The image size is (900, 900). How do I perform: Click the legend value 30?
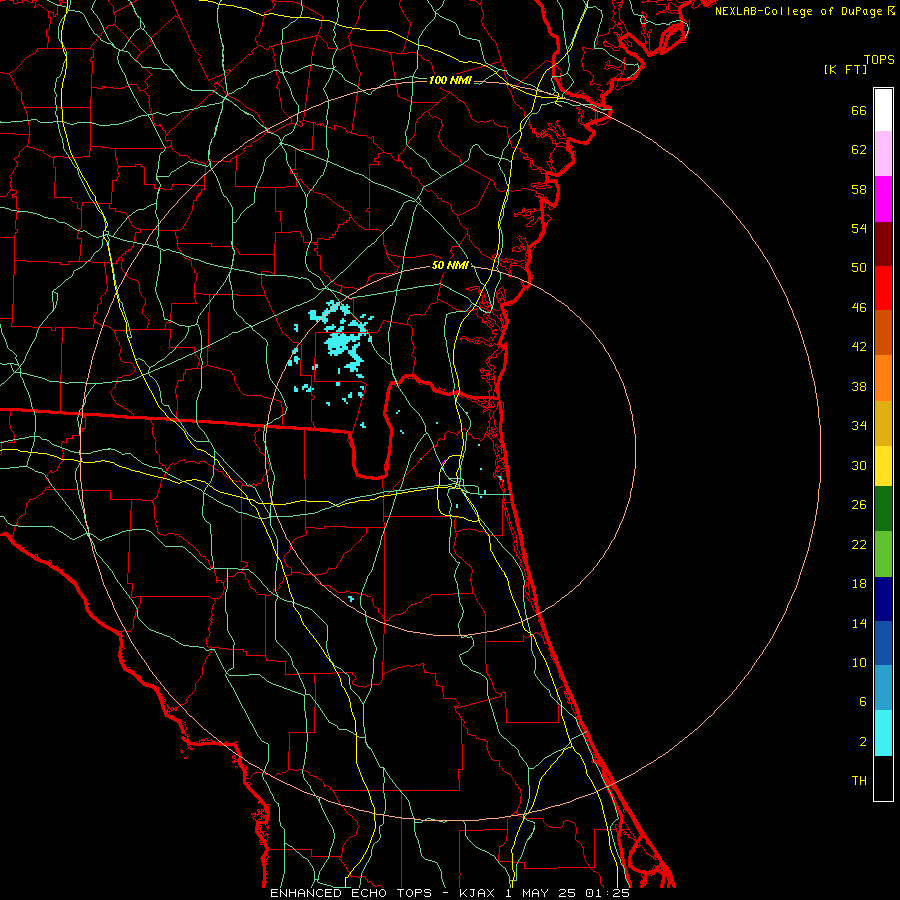859,465
